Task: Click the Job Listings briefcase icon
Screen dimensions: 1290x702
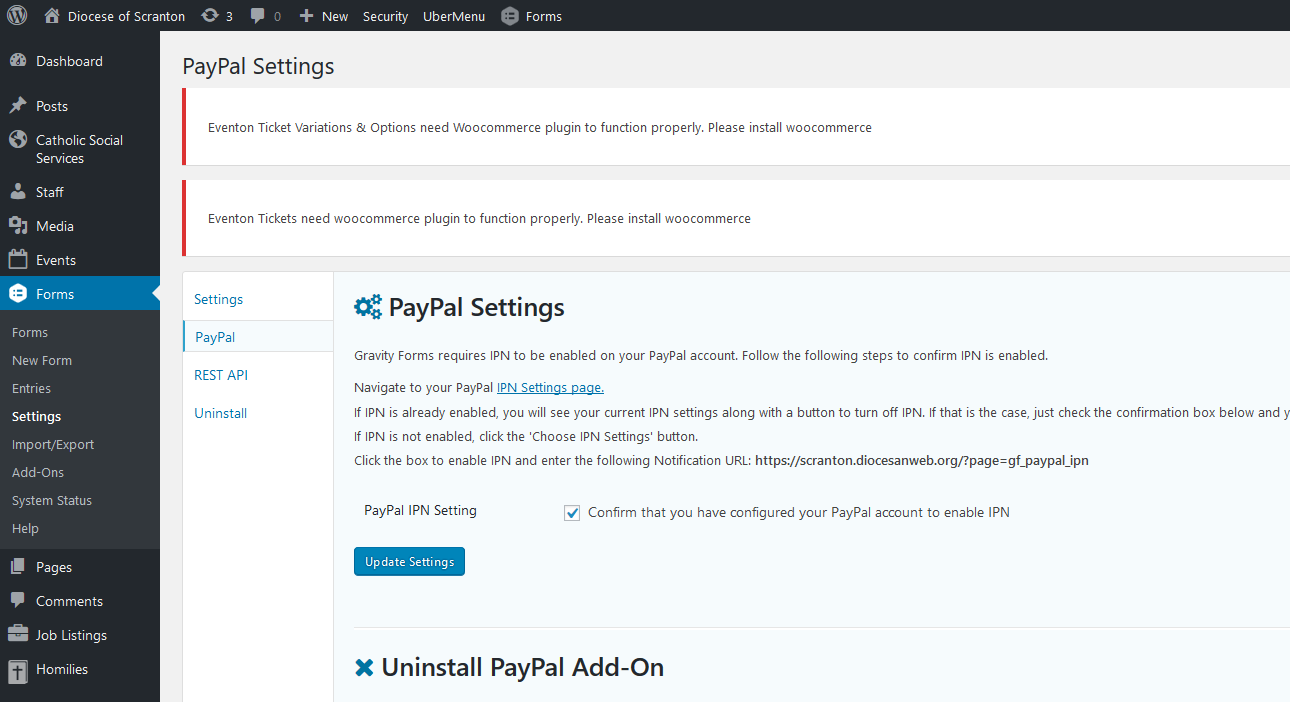Action: (18, 635)
